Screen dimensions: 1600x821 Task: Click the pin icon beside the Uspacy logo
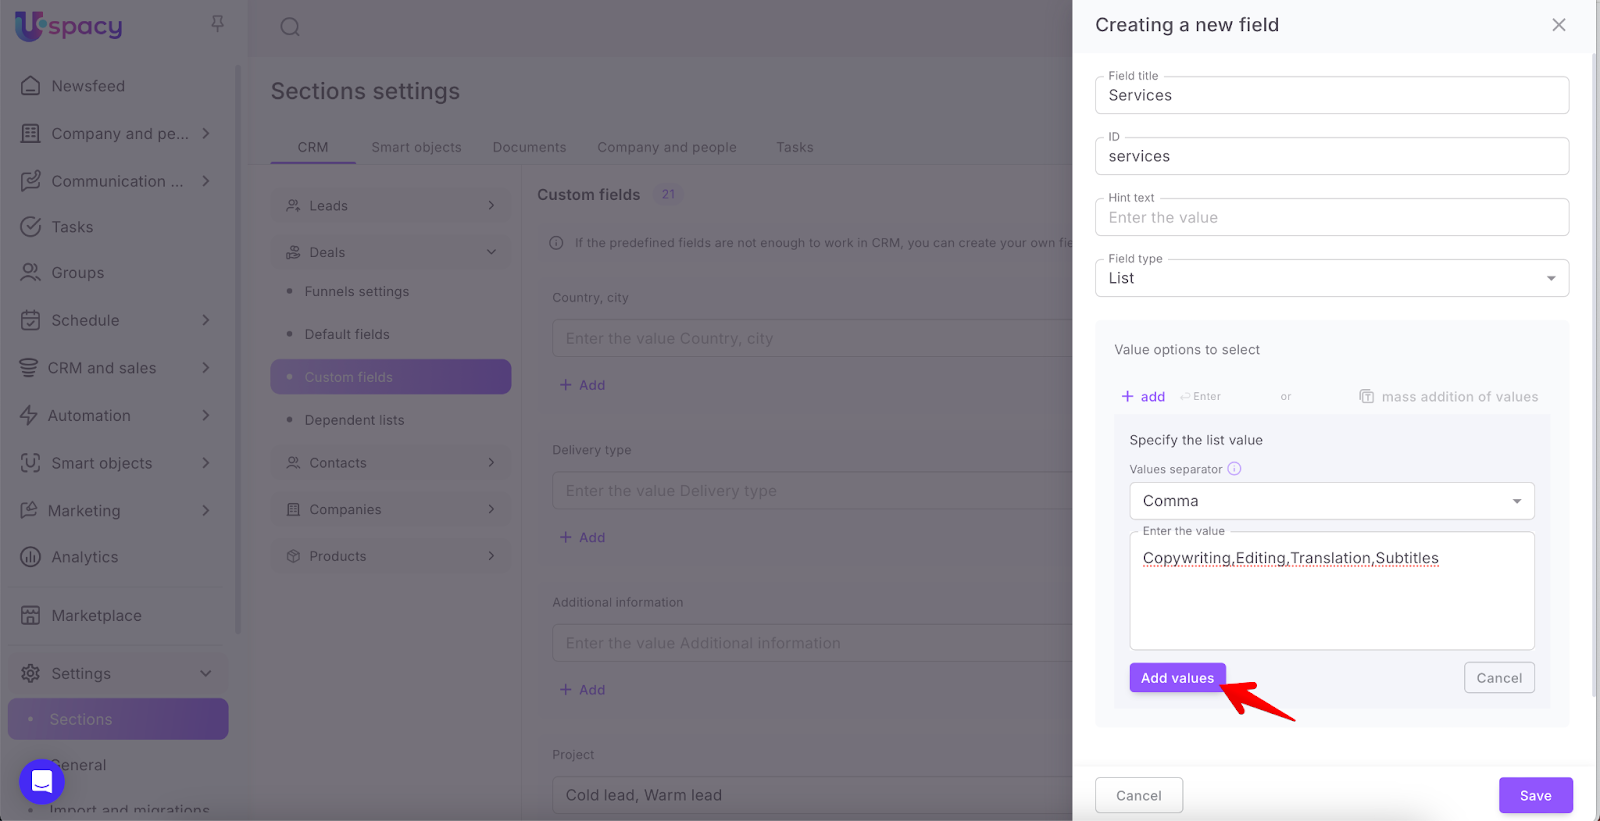tap(217, 23)
